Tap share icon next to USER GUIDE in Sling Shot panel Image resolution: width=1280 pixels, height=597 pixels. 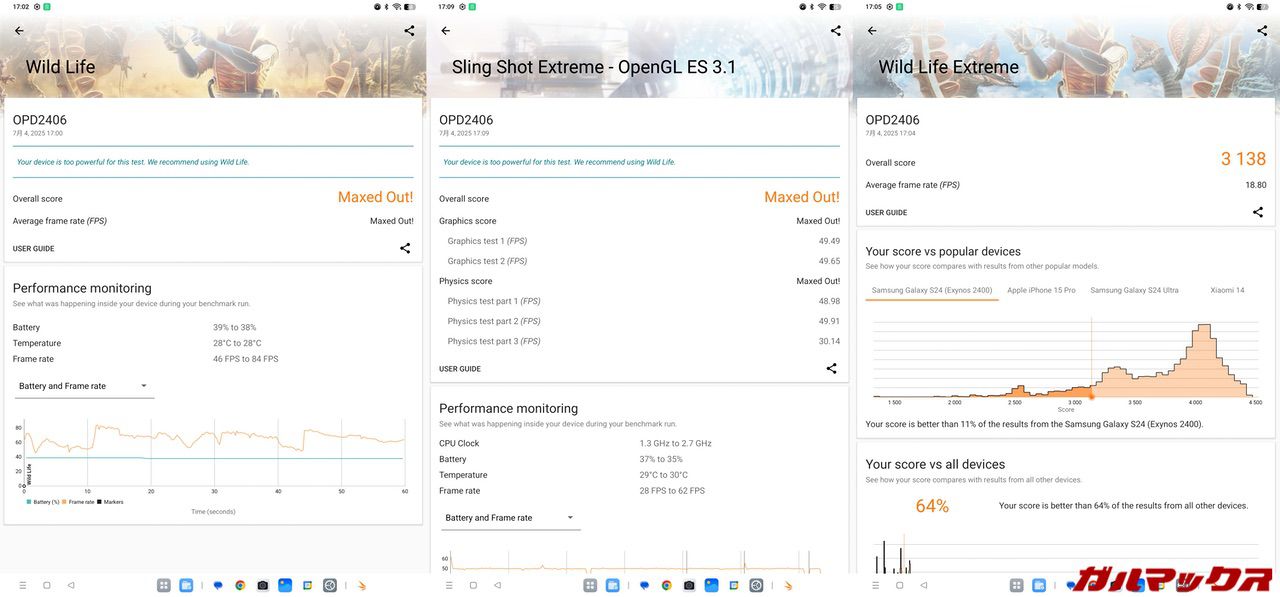(x=831, y=369)
